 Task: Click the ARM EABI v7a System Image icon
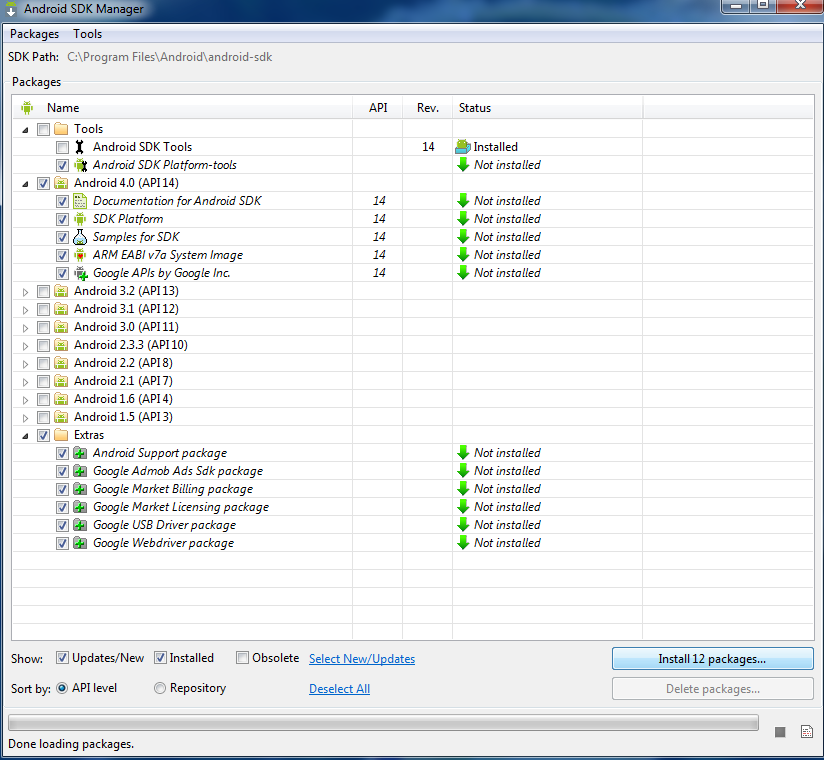(x=81, y=255)
